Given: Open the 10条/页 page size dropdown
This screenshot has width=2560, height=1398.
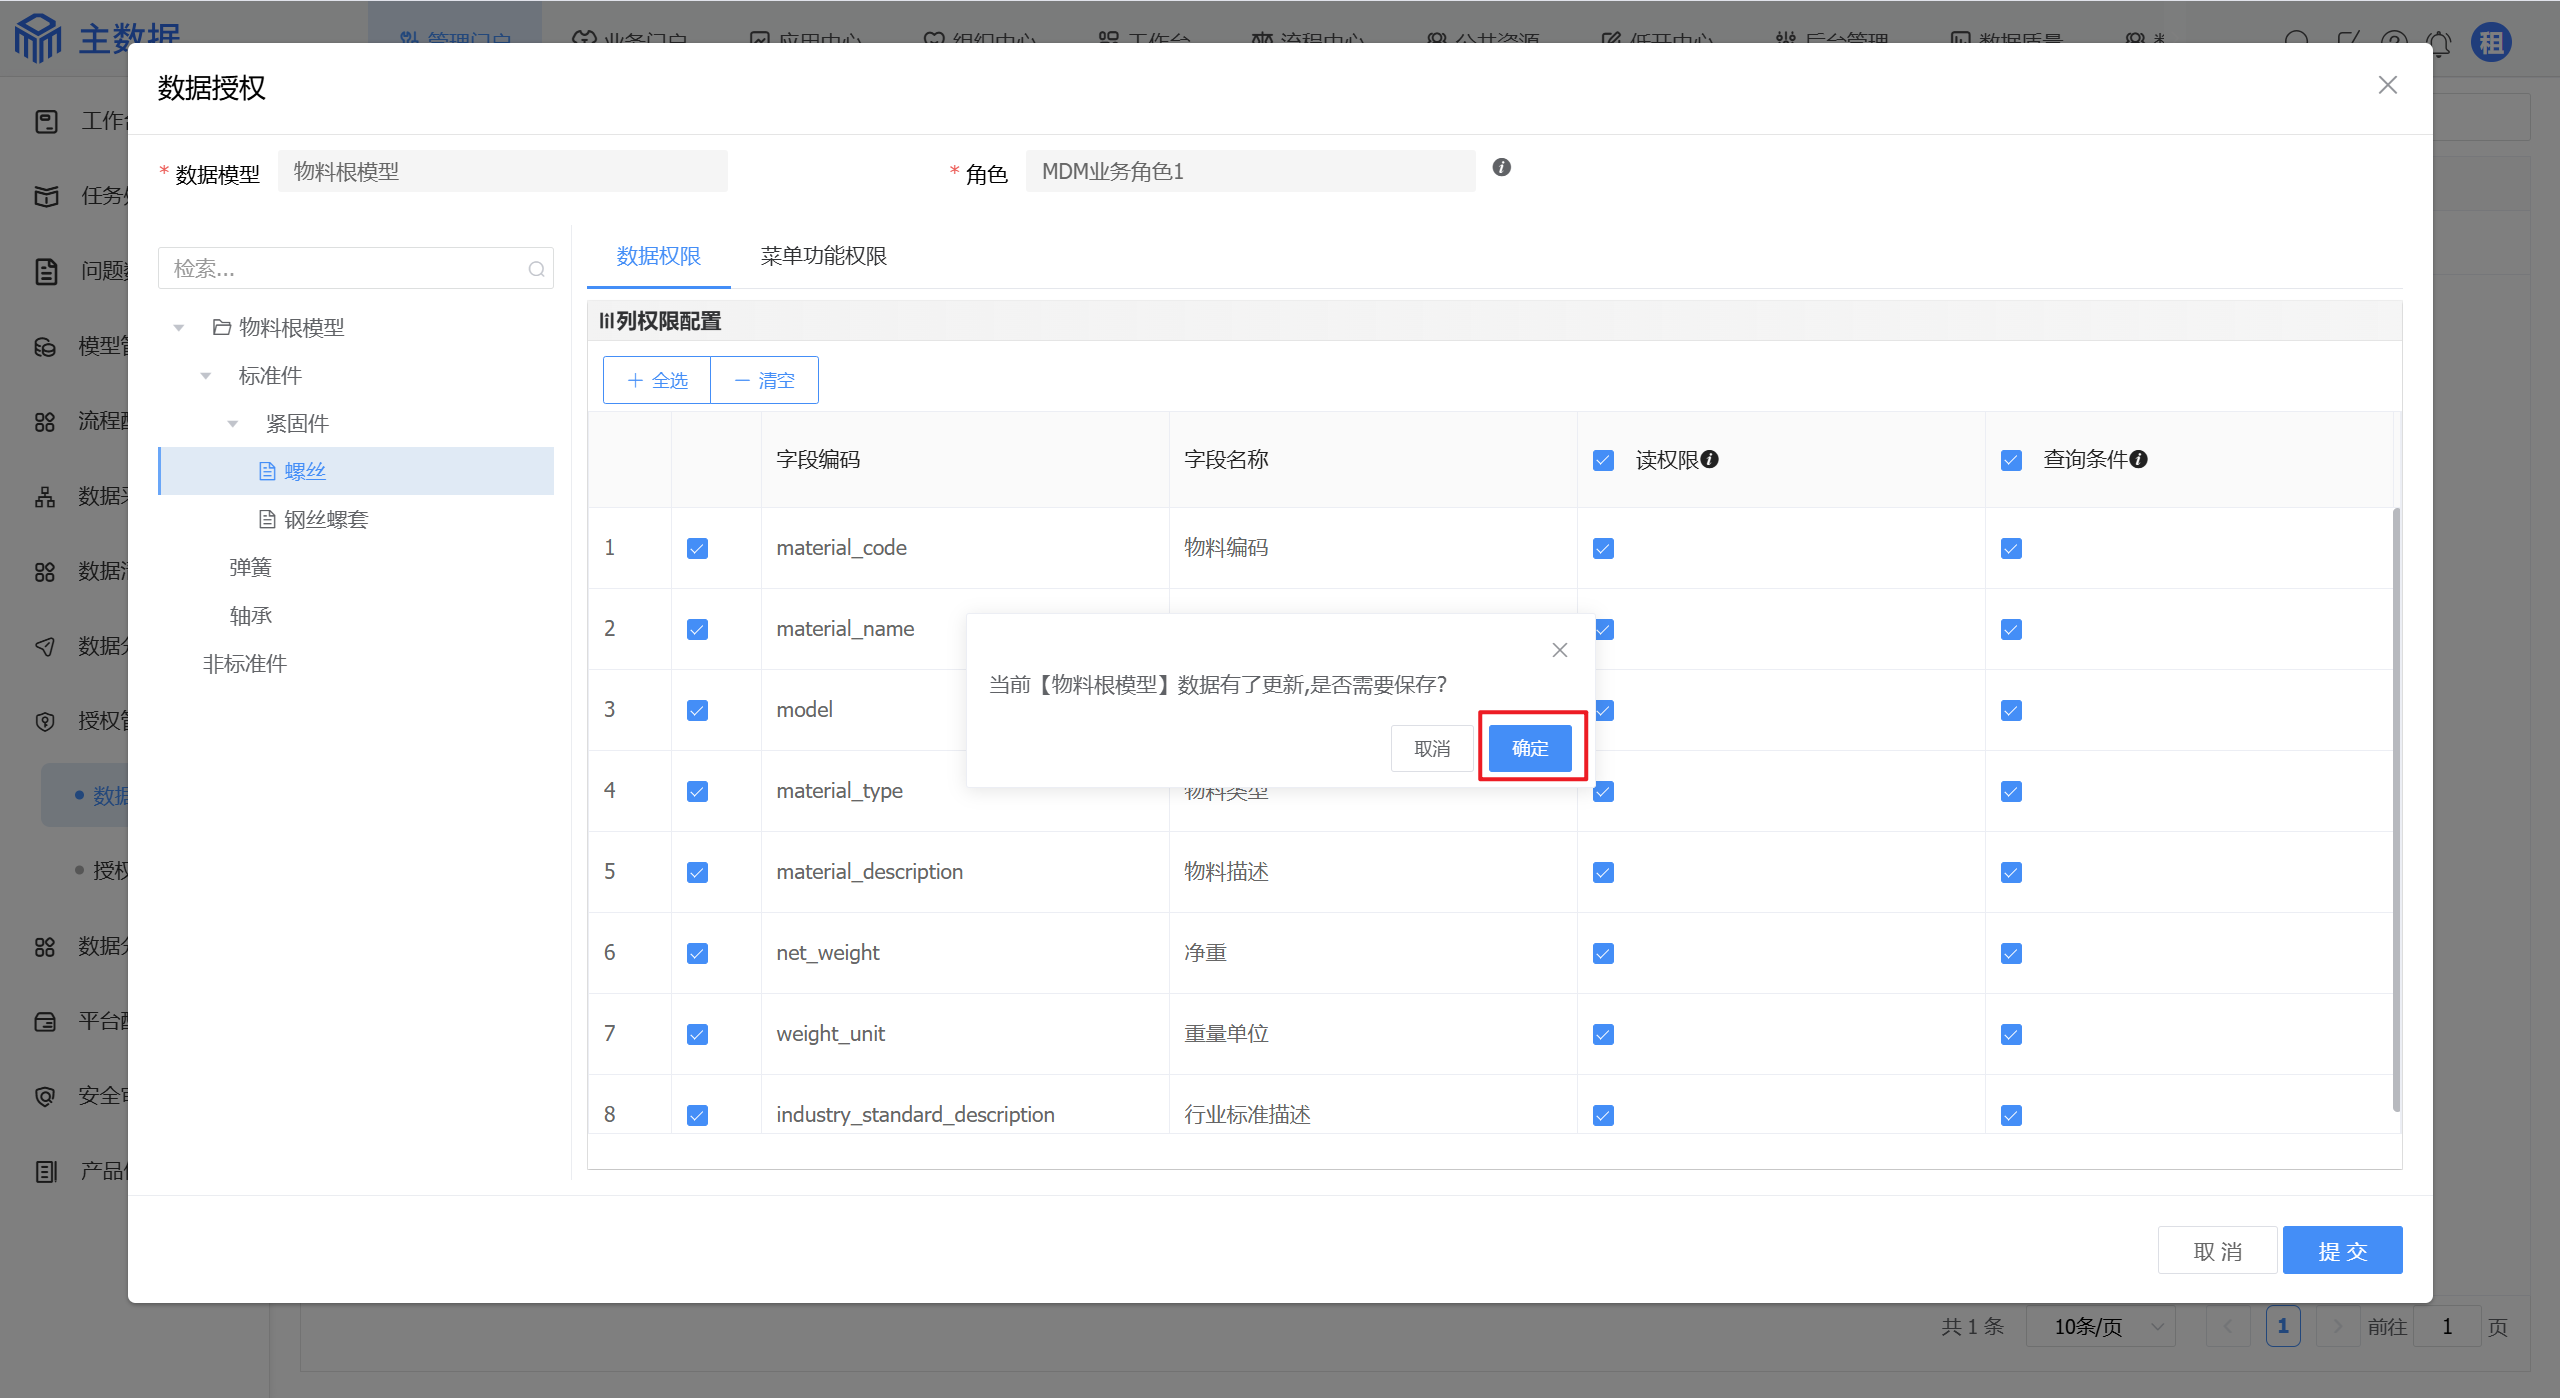Looking at the screenshot, I should (2100, 1326).
